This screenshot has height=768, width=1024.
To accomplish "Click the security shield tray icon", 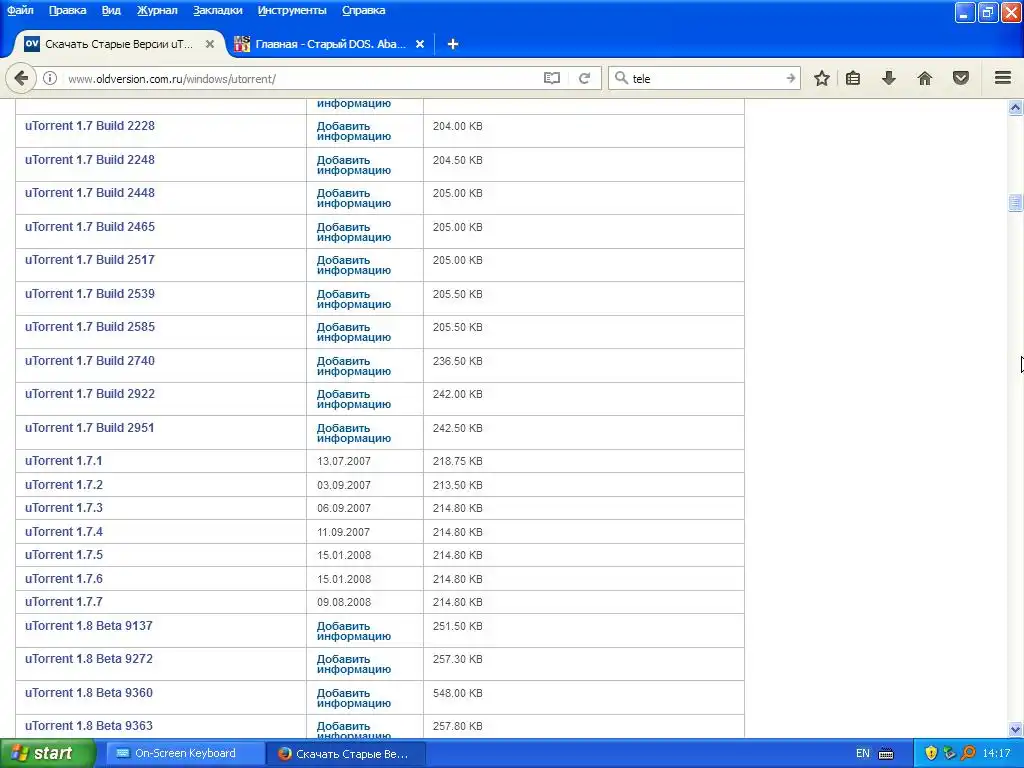I will [x=931, y=754].
